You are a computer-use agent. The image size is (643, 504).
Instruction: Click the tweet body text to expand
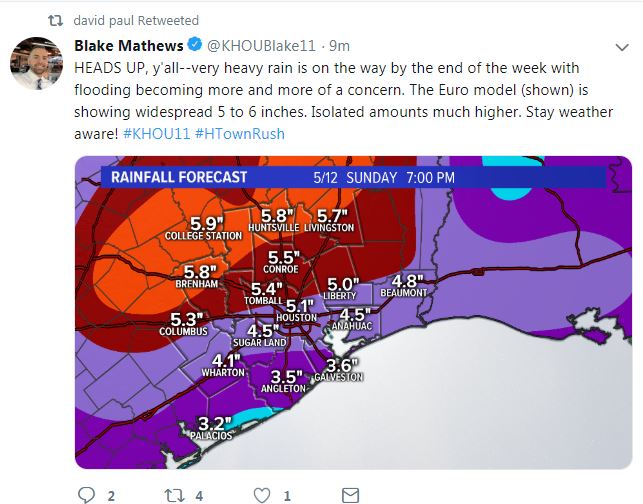click(x=340, y=90)
